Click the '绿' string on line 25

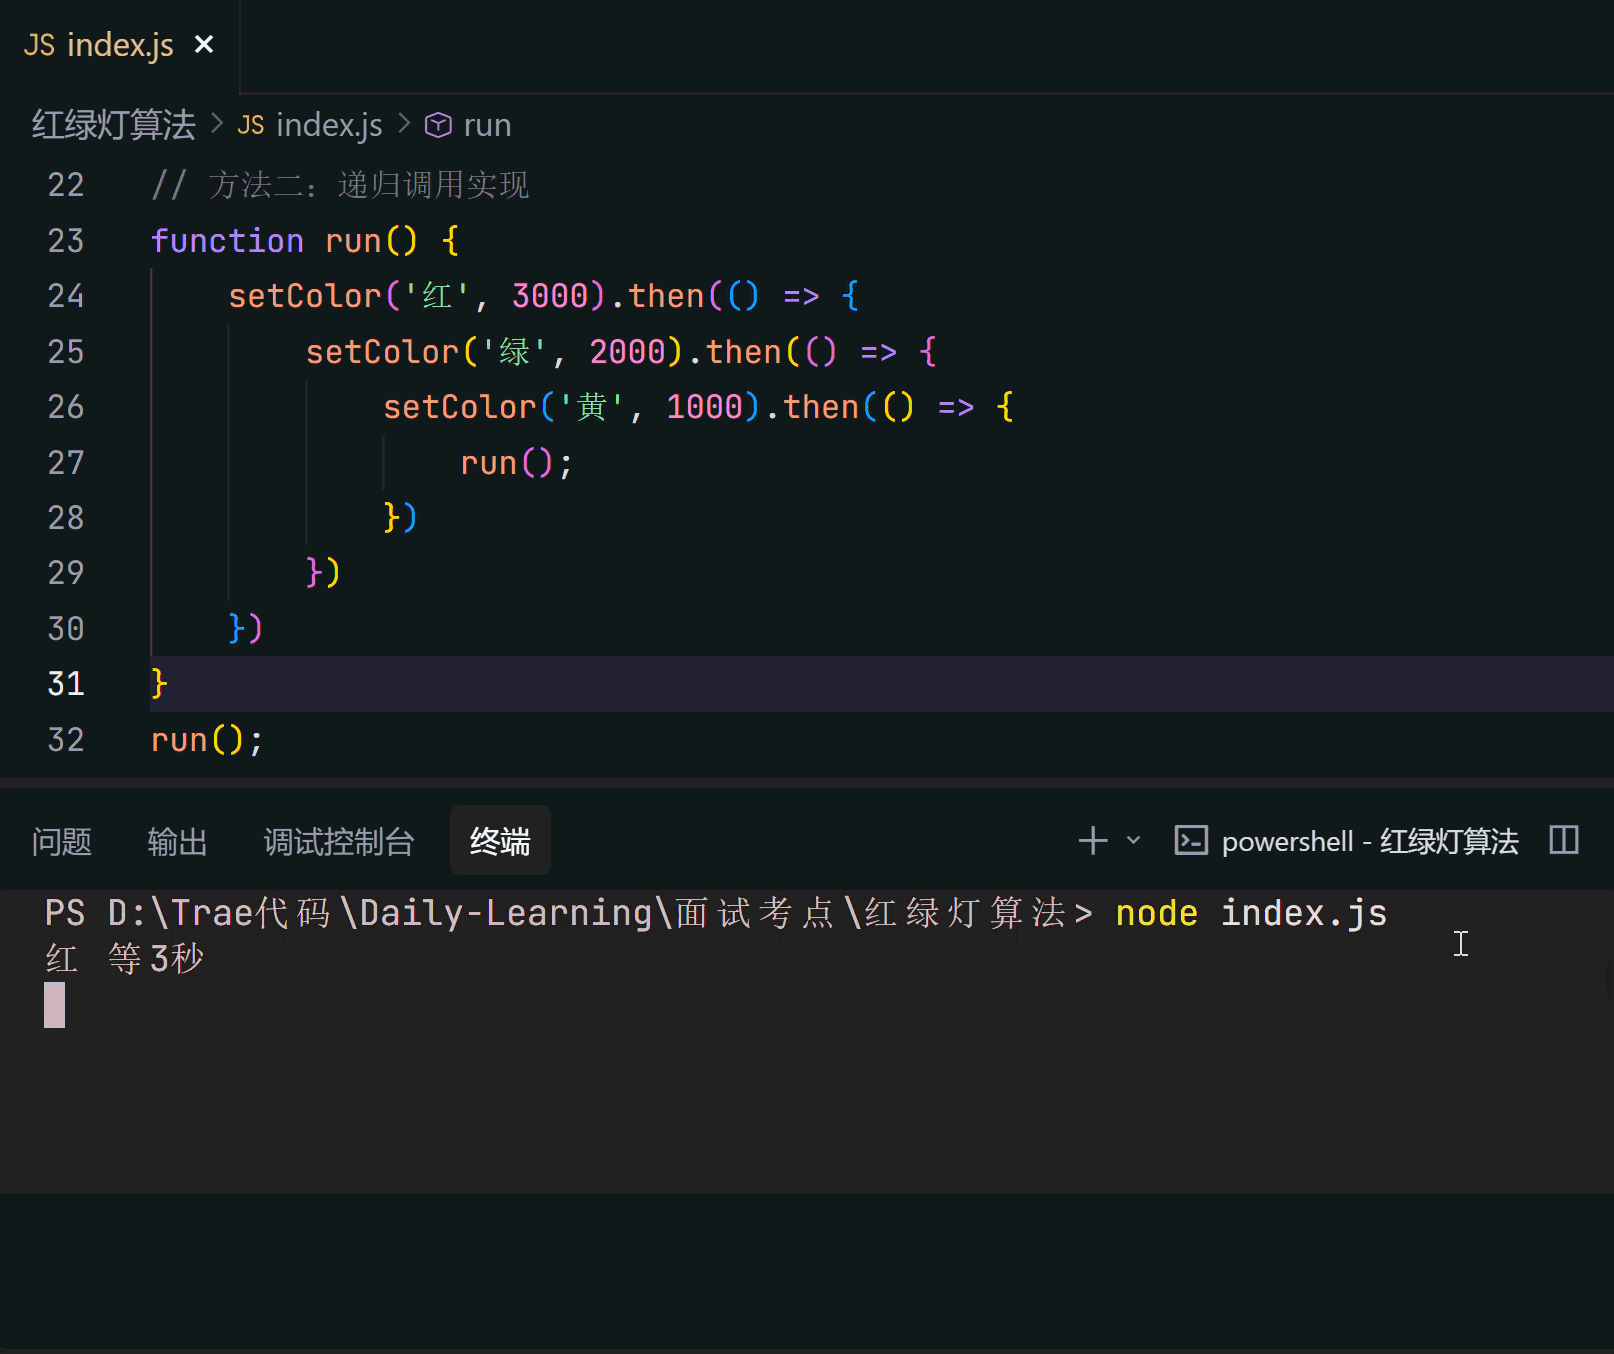515,352
